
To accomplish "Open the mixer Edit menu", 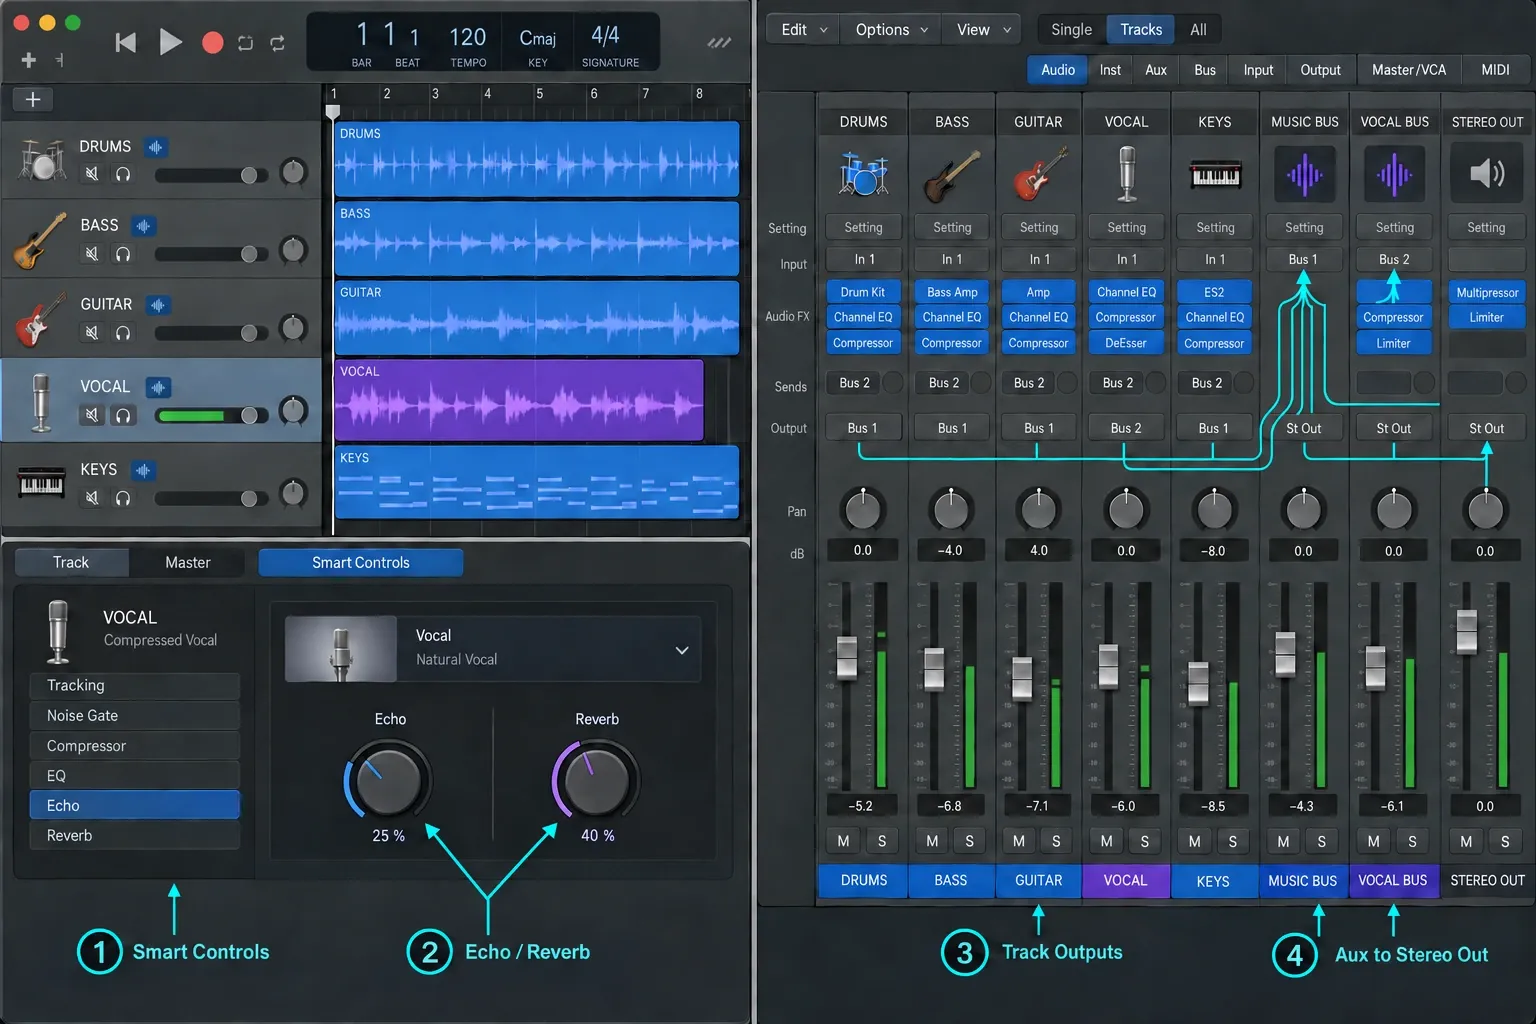I will pos(802,30).
